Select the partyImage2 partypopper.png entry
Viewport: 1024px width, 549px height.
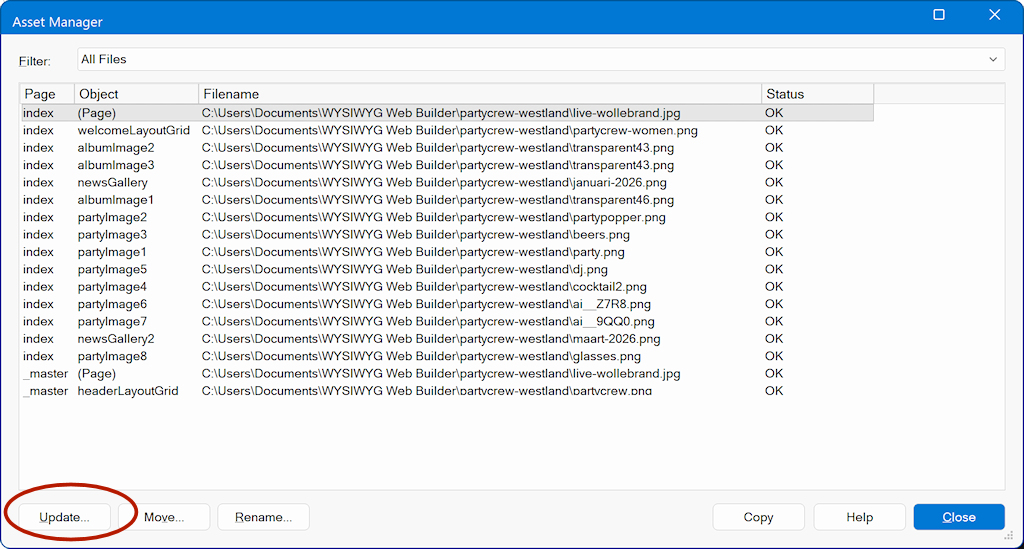tap(433, 217)
